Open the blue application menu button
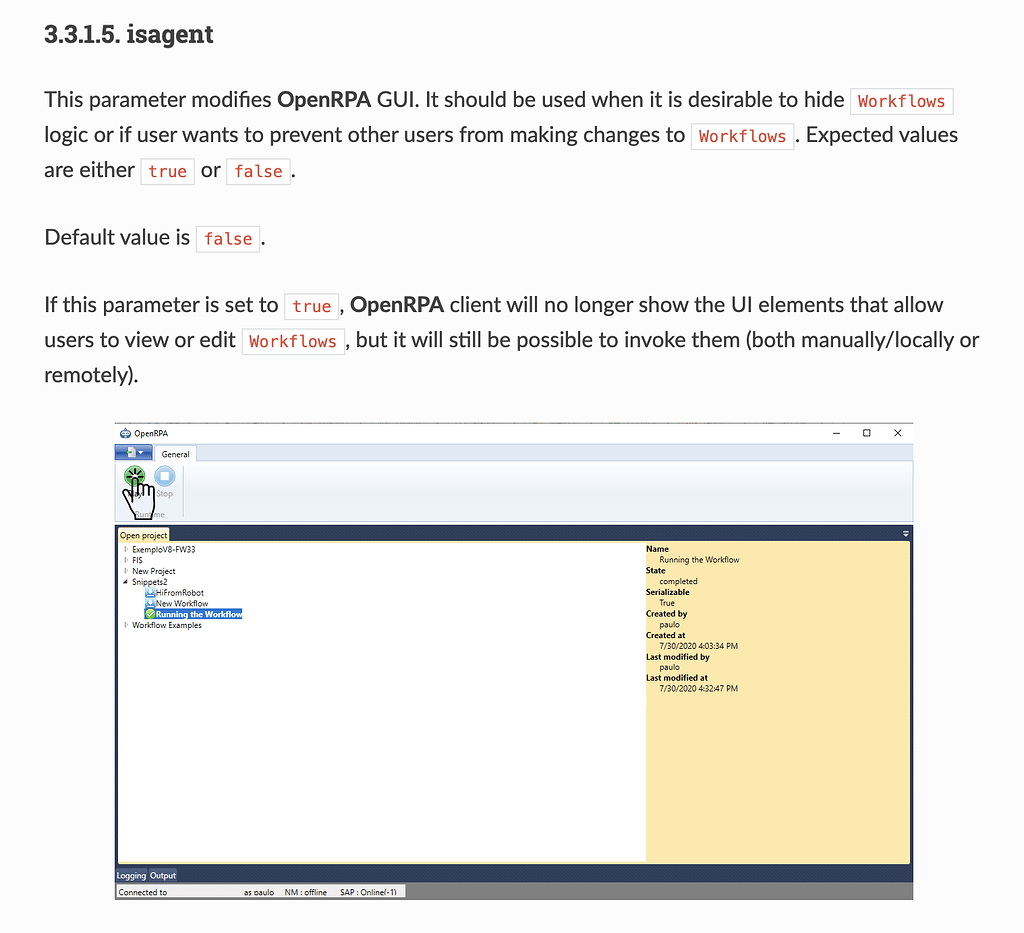Screen dimensions: 1024x933 (x=134, y=452)
